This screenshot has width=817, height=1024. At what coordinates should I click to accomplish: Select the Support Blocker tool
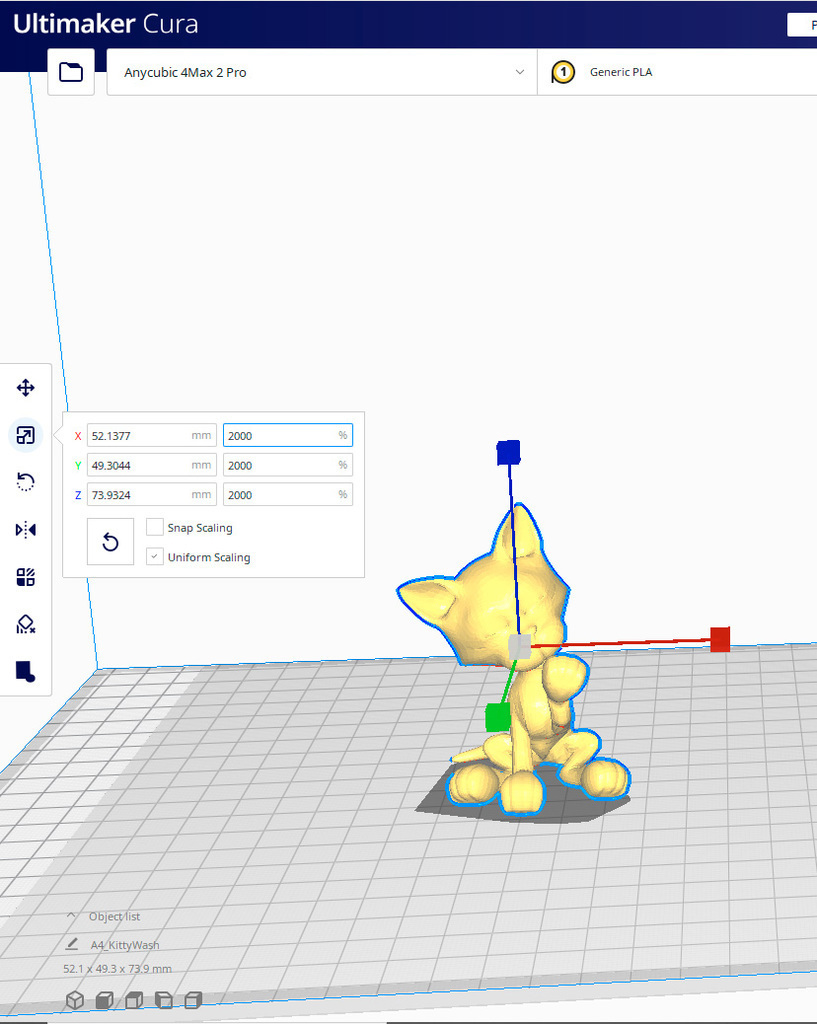coord(25,624)
